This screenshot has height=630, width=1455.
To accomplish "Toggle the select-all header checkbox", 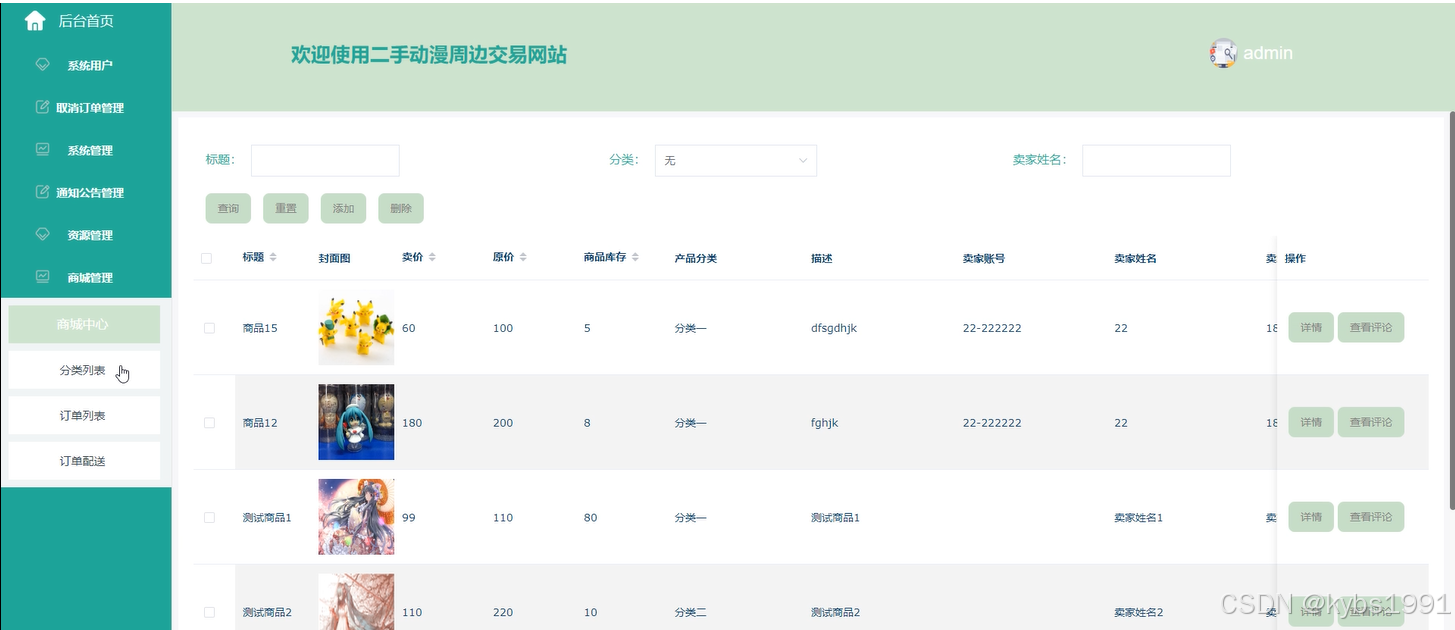I will pos(207,258).
